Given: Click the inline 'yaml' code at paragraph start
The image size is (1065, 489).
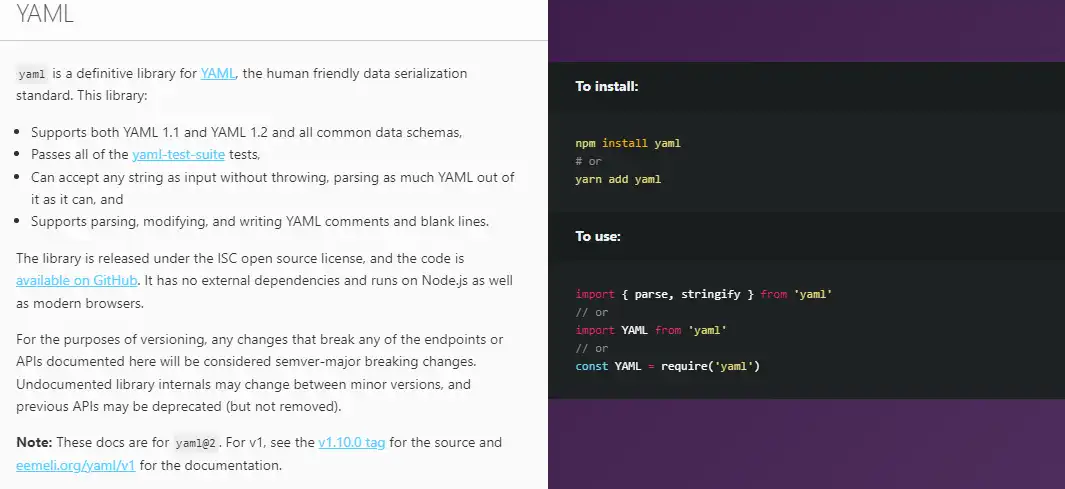Looking at the screenshot, I should [32, 73].
